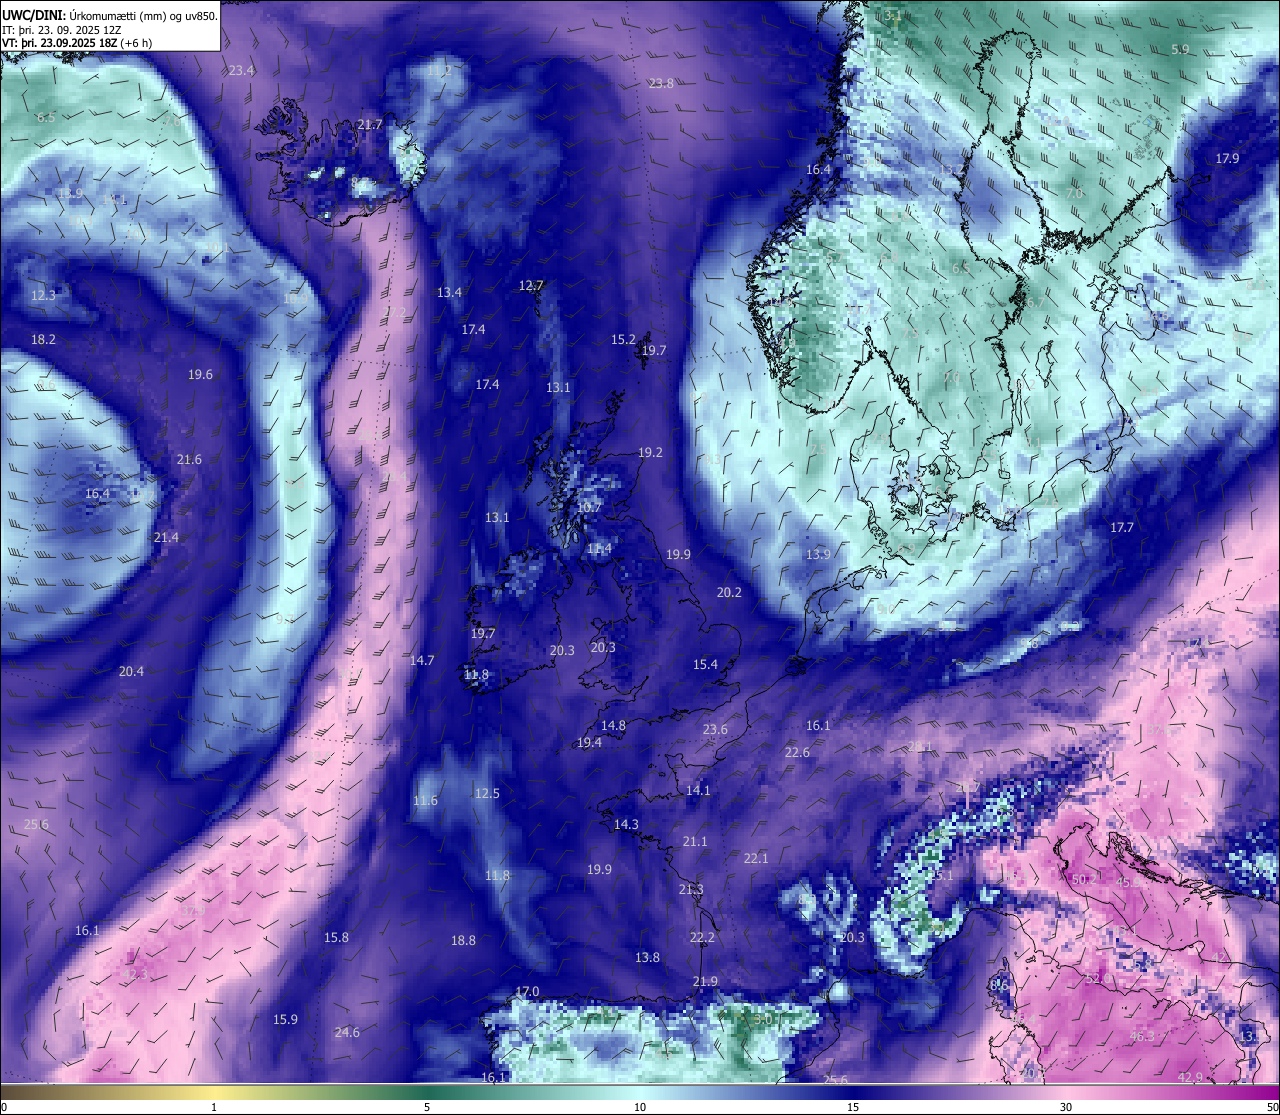The image size is (1280, 1115).
Task: Click the 21.3 value on the map
Action: (691, 889)
